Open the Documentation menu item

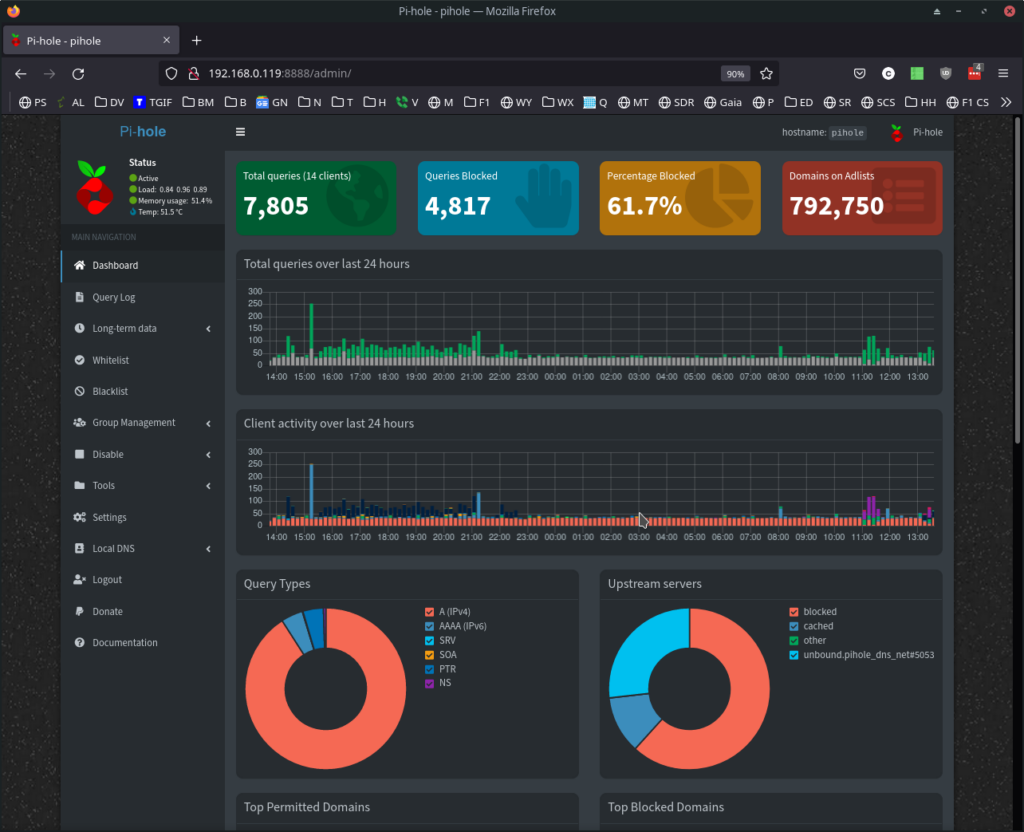pyautogui.click(x=143, y=643)
